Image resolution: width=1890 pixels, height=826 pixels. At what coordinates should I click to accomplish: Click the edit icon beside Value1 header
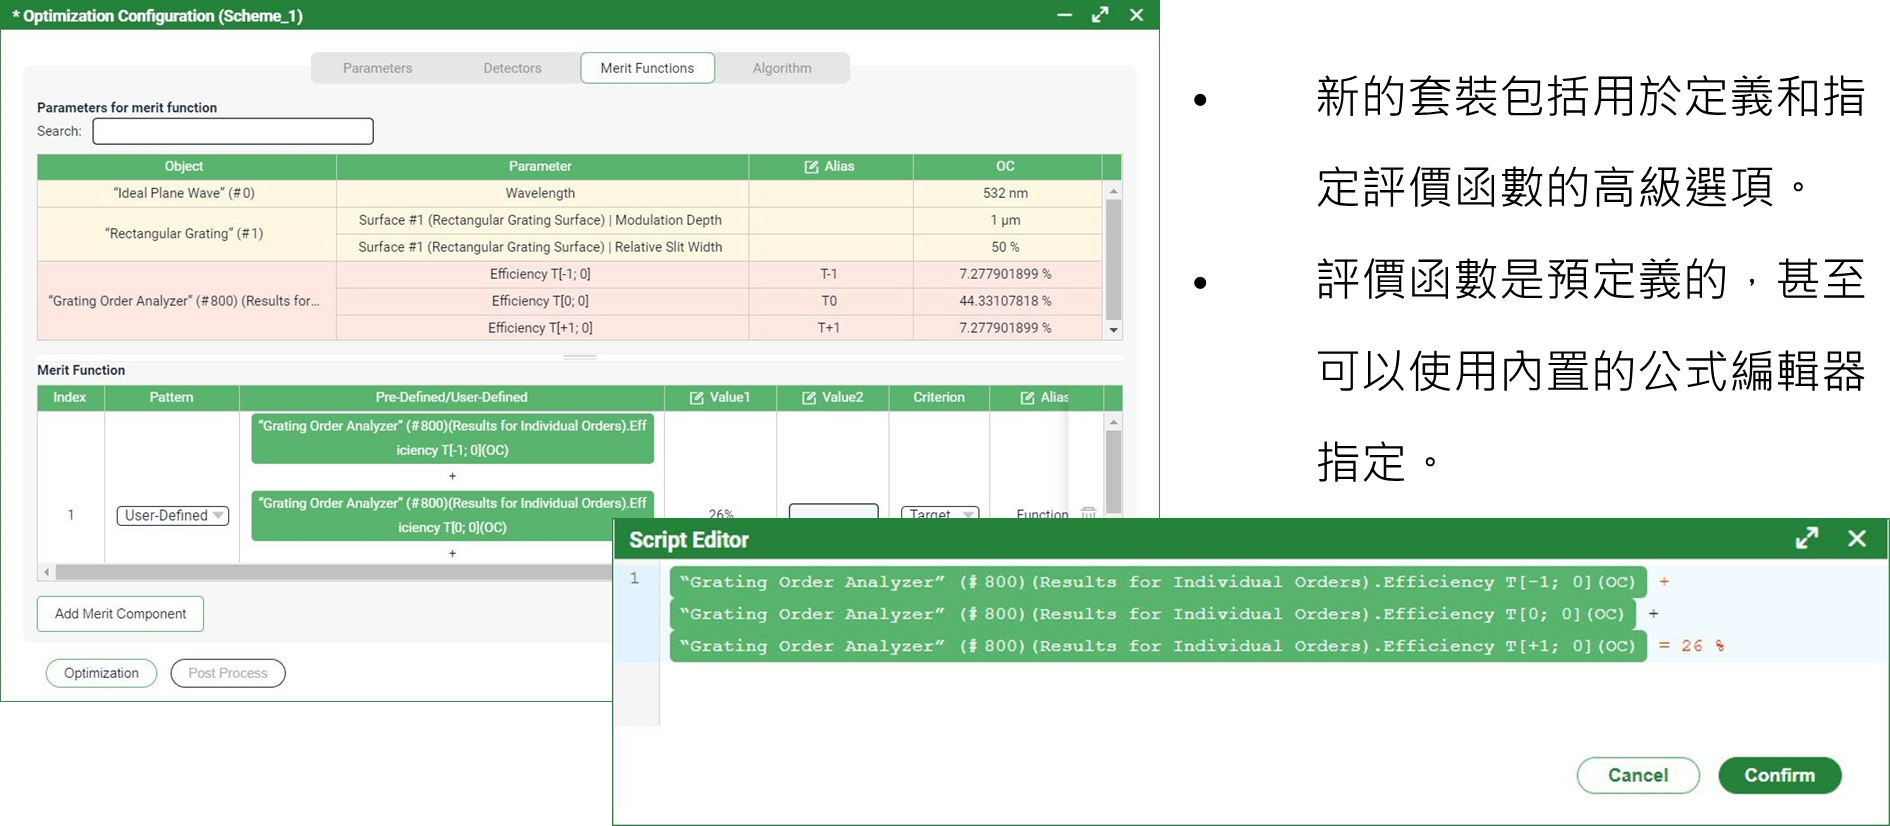[x=697, y=398]
